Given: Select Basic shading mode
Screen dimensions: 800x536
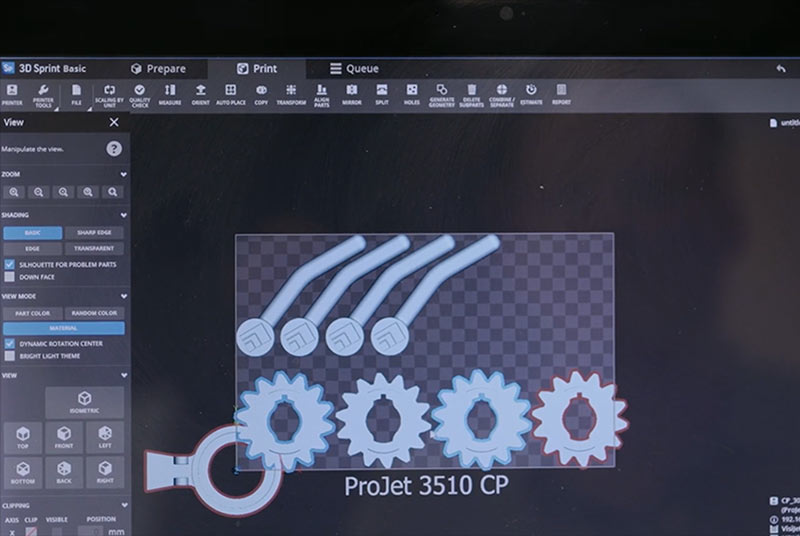Looking at the screenshot, I should point(33,233).
